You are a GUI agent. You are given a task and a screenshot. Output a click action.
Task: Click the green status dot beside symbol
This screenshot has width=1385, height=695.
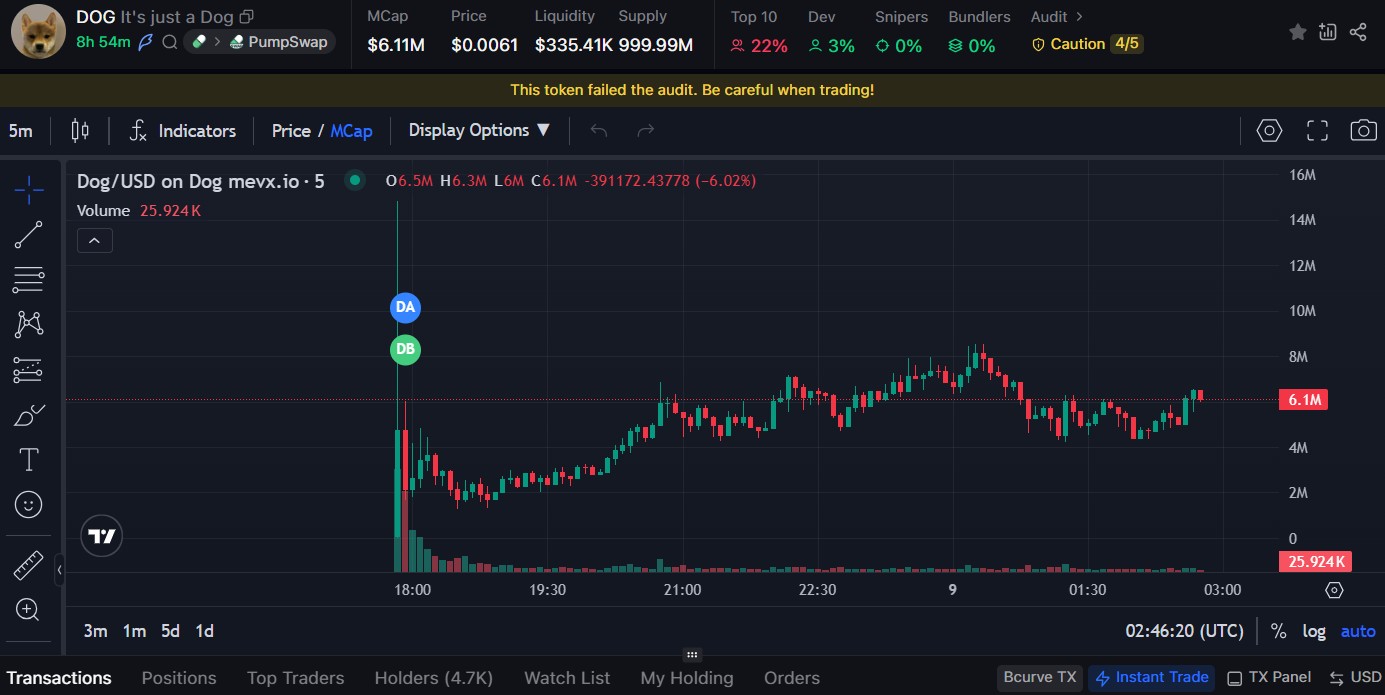tap(354, 180)
